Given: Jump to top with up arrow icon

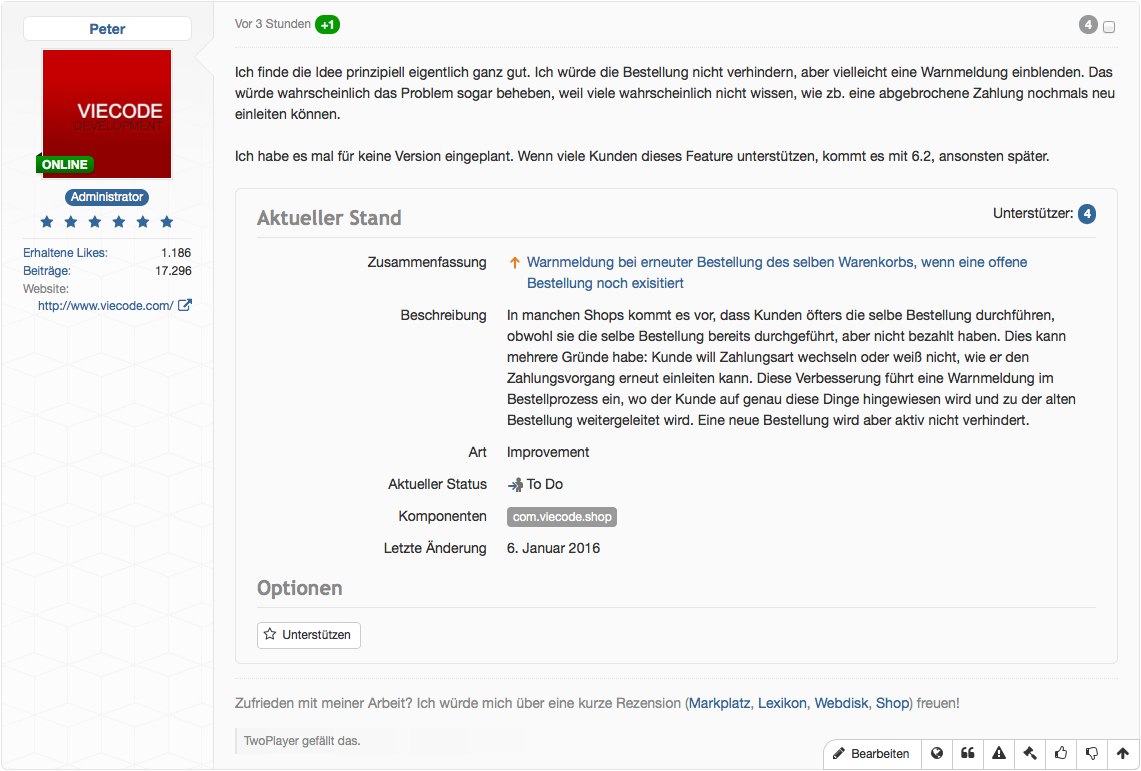Looking at the screenshot, I should [x=1123, y=754].
